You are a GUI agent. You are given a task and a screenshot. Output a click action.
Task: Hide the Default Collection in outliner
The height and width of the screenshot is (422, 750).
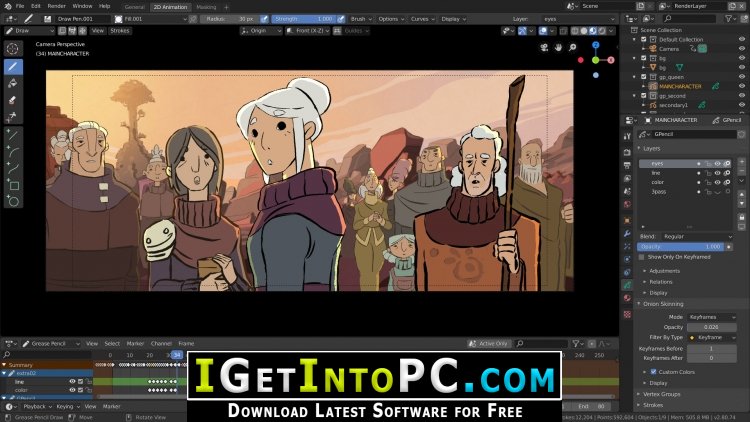pos(742,40)
